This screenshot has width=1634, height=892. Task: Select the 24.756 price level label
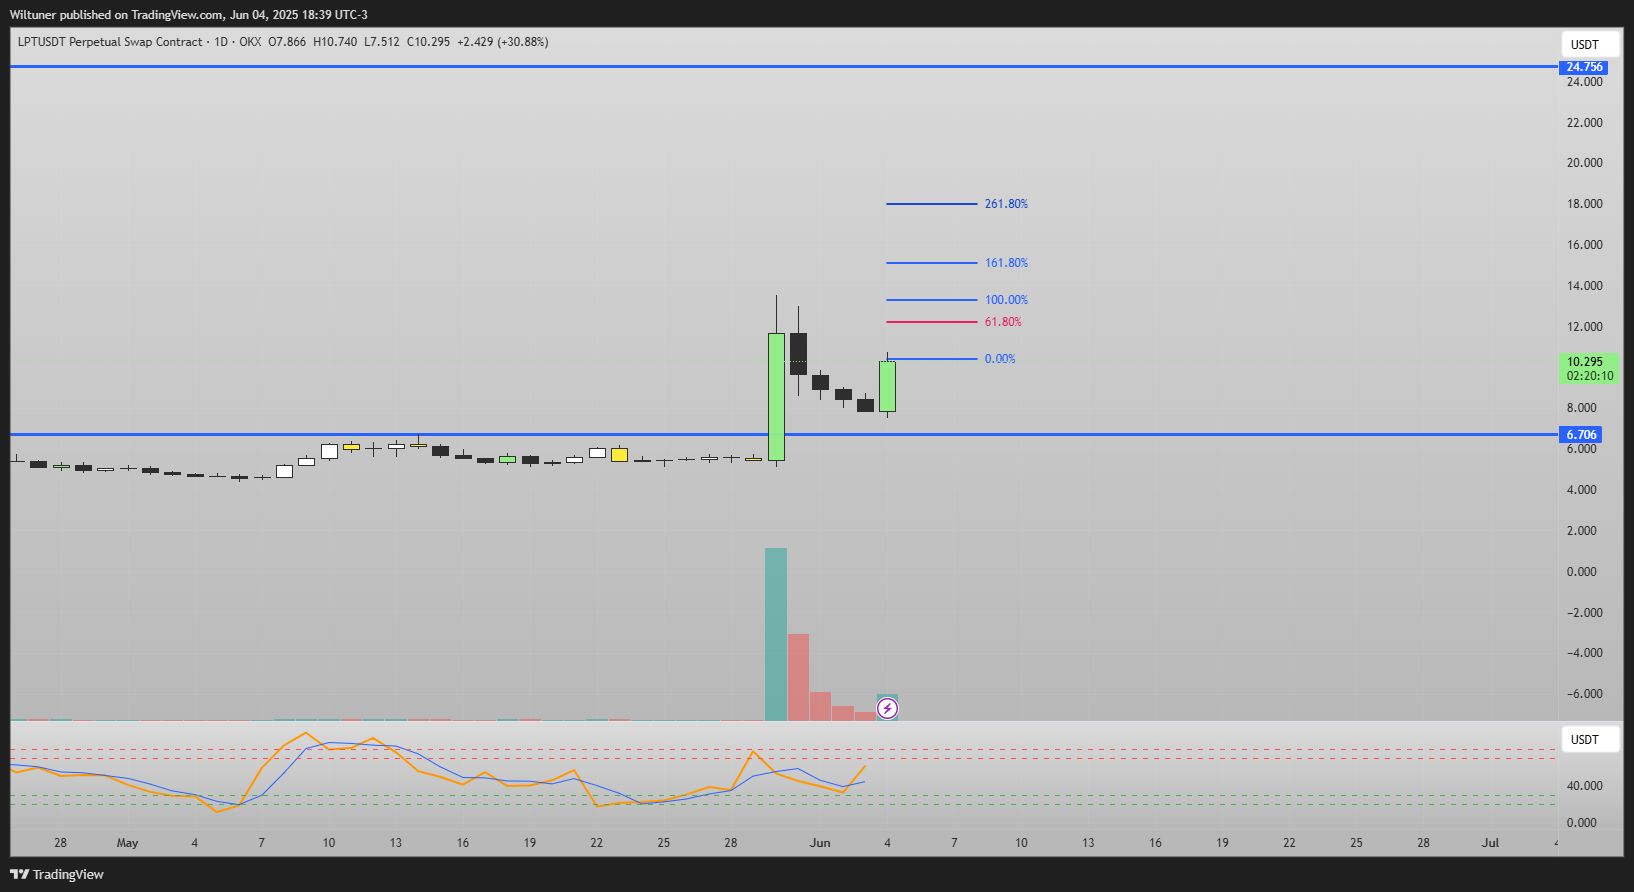[1584, 67]
